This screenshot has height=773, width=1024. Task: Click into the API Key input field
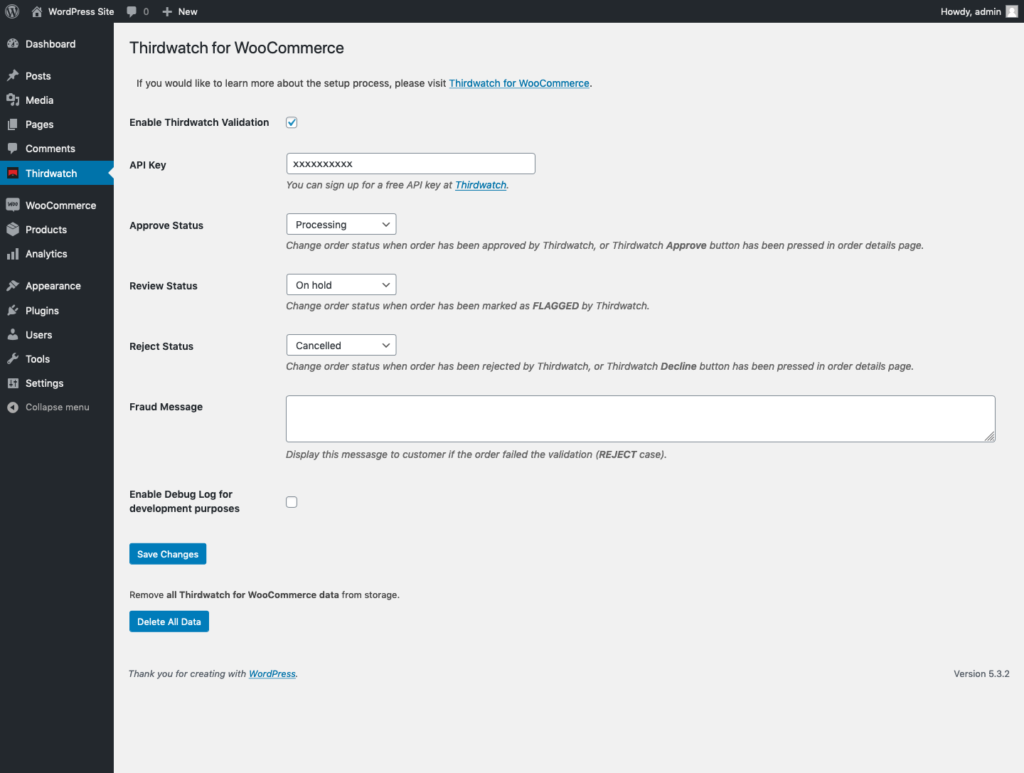pos(410,164)
